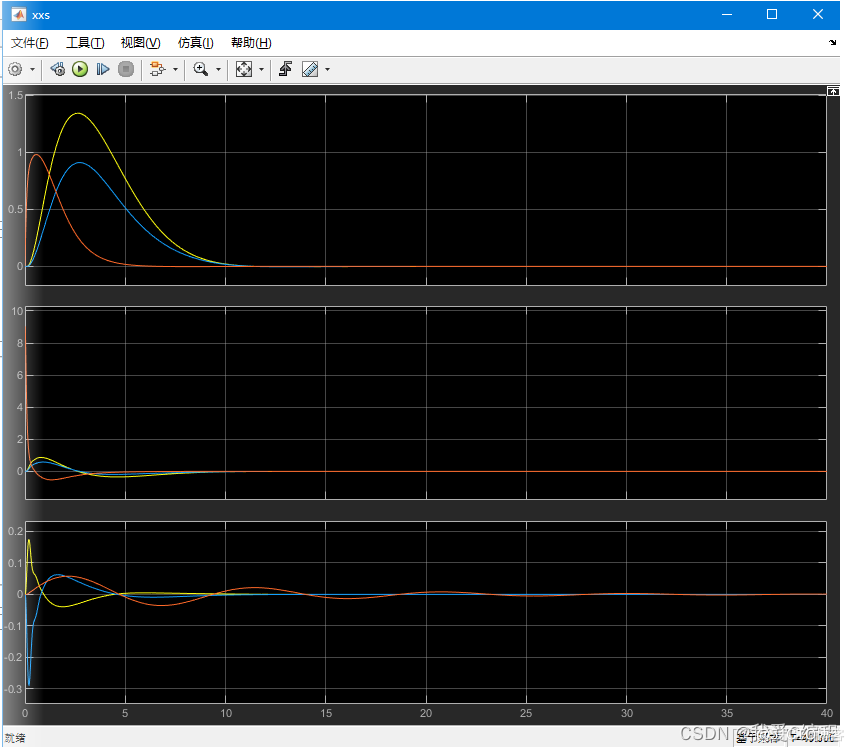Open the cursor measurements ruler icon

(310, 69)
